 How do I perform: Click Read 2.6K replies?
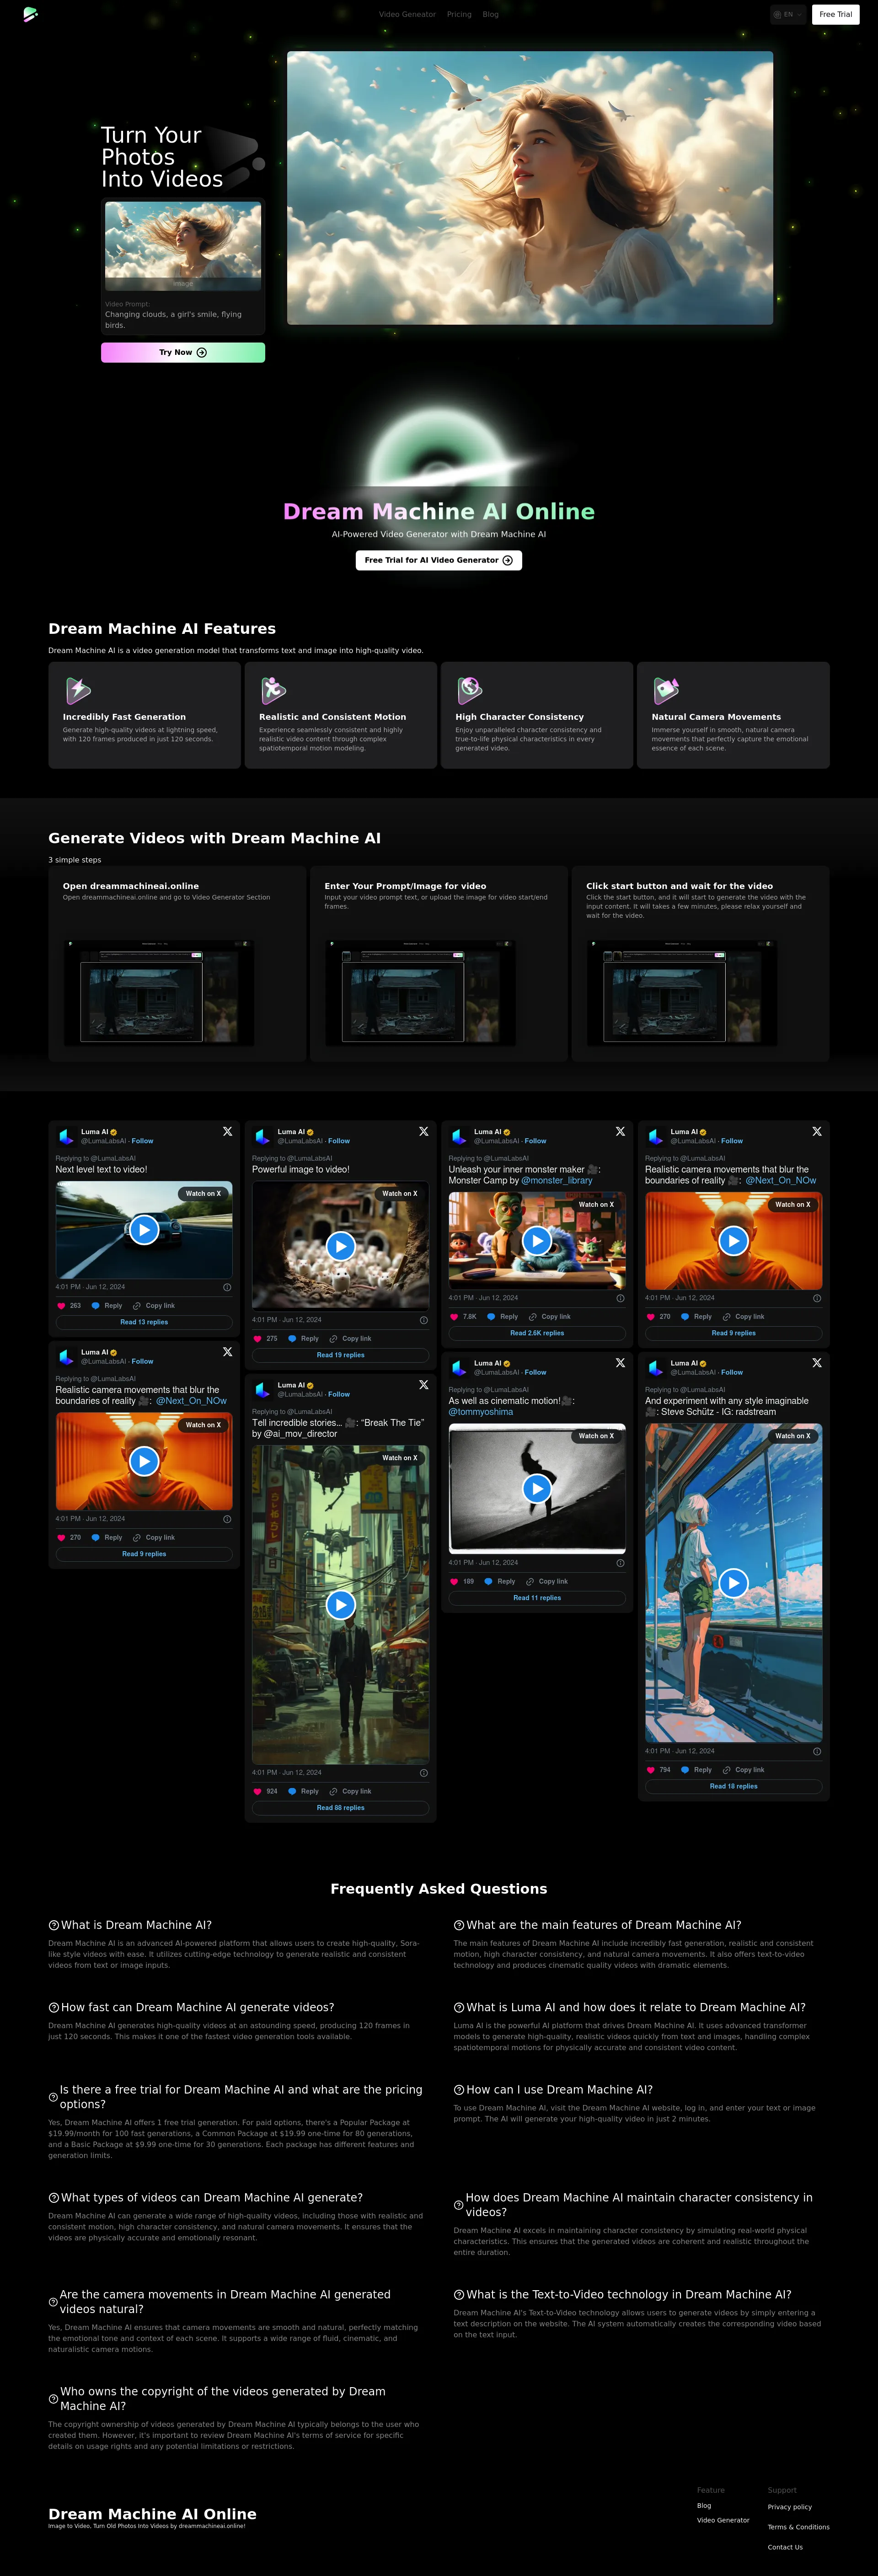pyautogui.click(x=537, y=1333)
